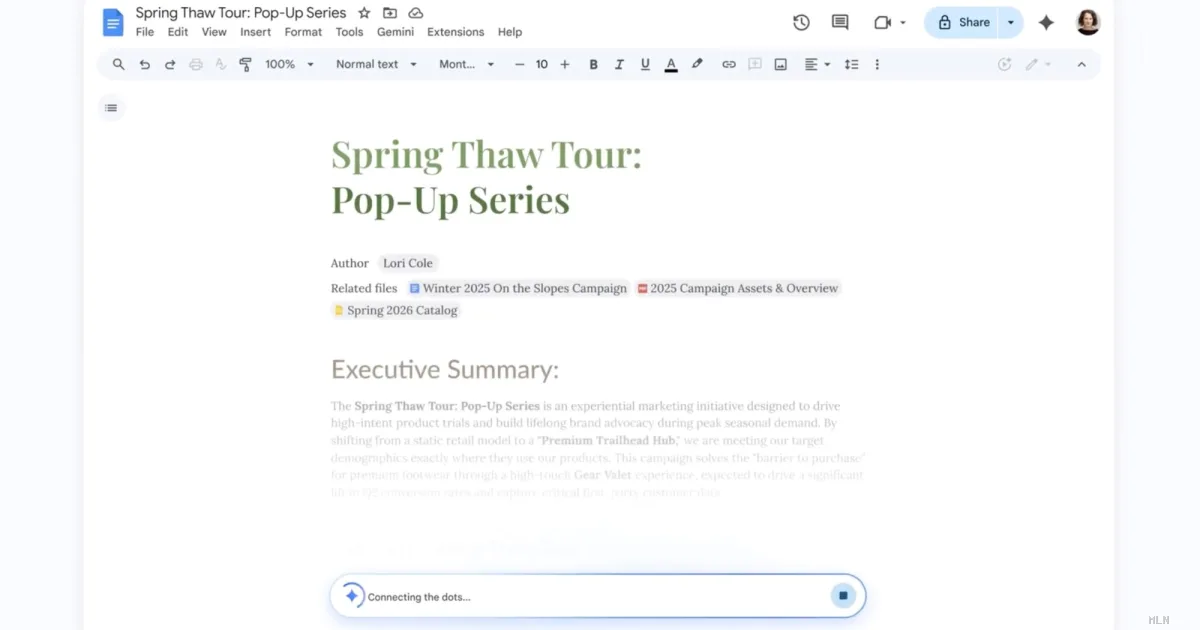Click the Gemini sparkle icon
Screen dimensions: 1200x630
point(1046,22)
